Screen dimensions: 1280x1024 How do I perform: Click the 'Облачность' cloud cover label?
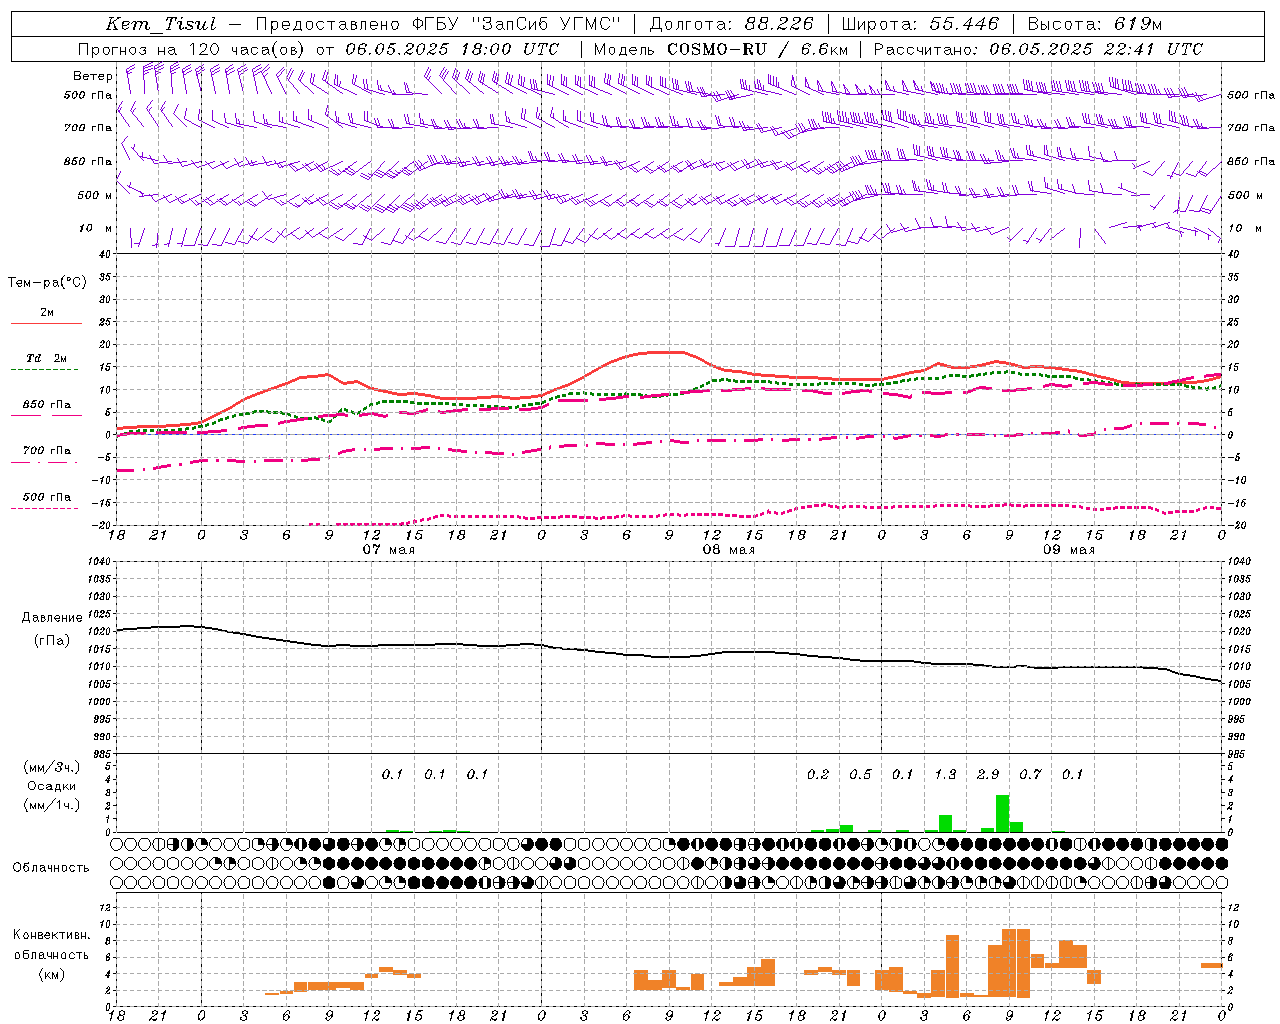pos(51,868)
